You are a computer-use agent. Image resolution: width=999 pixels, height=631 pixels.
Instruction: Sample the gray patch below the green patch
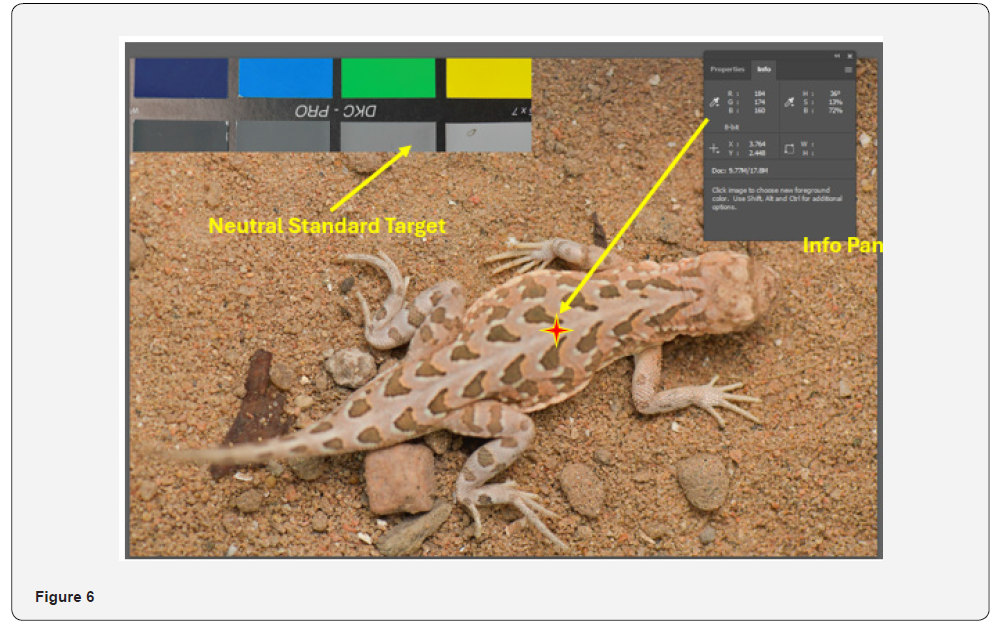click(x=388, y=136)
